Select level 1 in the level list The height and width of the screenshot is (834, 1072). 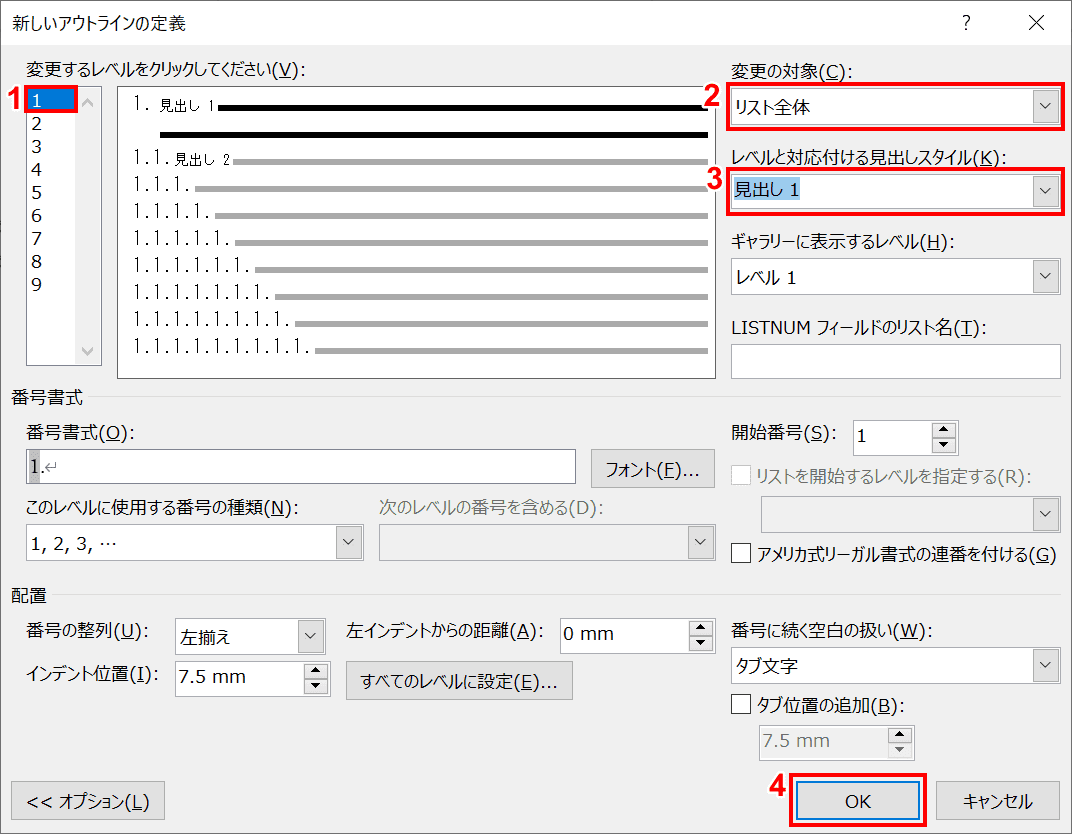click(x=51, y=100)
